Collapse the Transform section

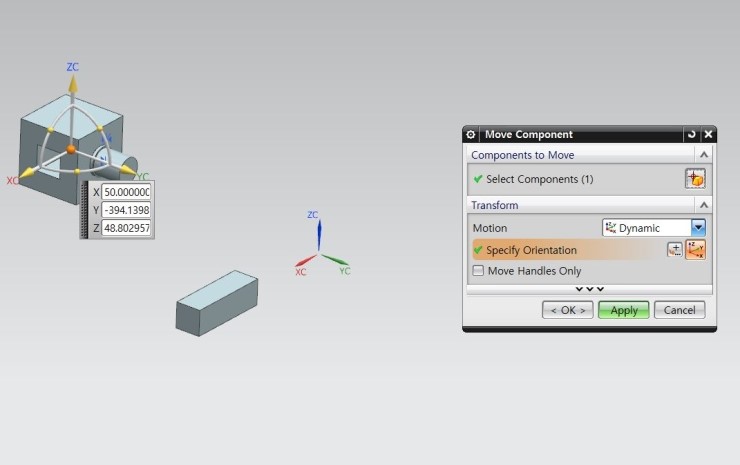tap(704, 205)
